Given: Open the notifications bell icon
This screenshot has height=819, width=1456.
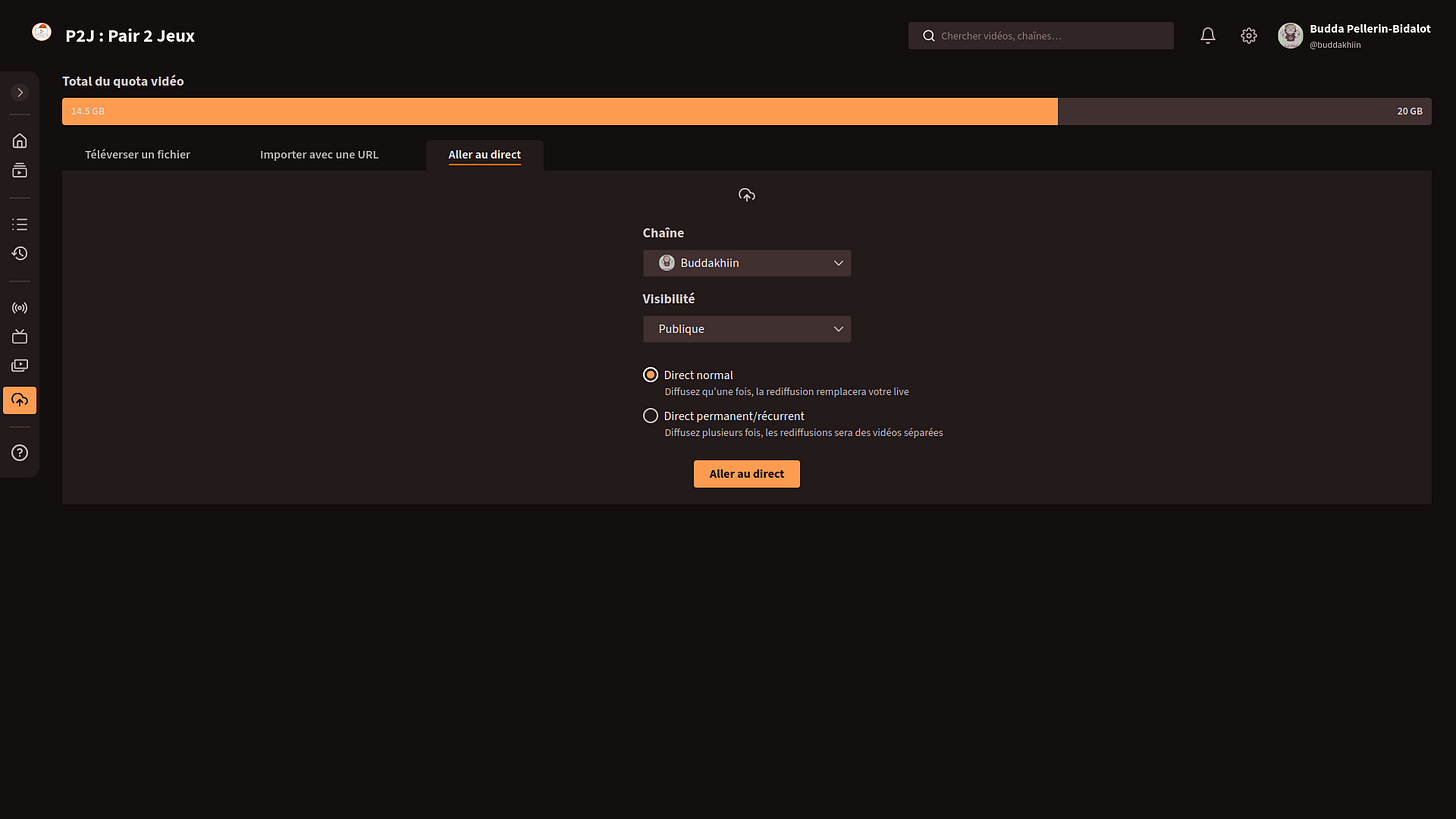Looking at the screenshot, I should [1208, 36].
